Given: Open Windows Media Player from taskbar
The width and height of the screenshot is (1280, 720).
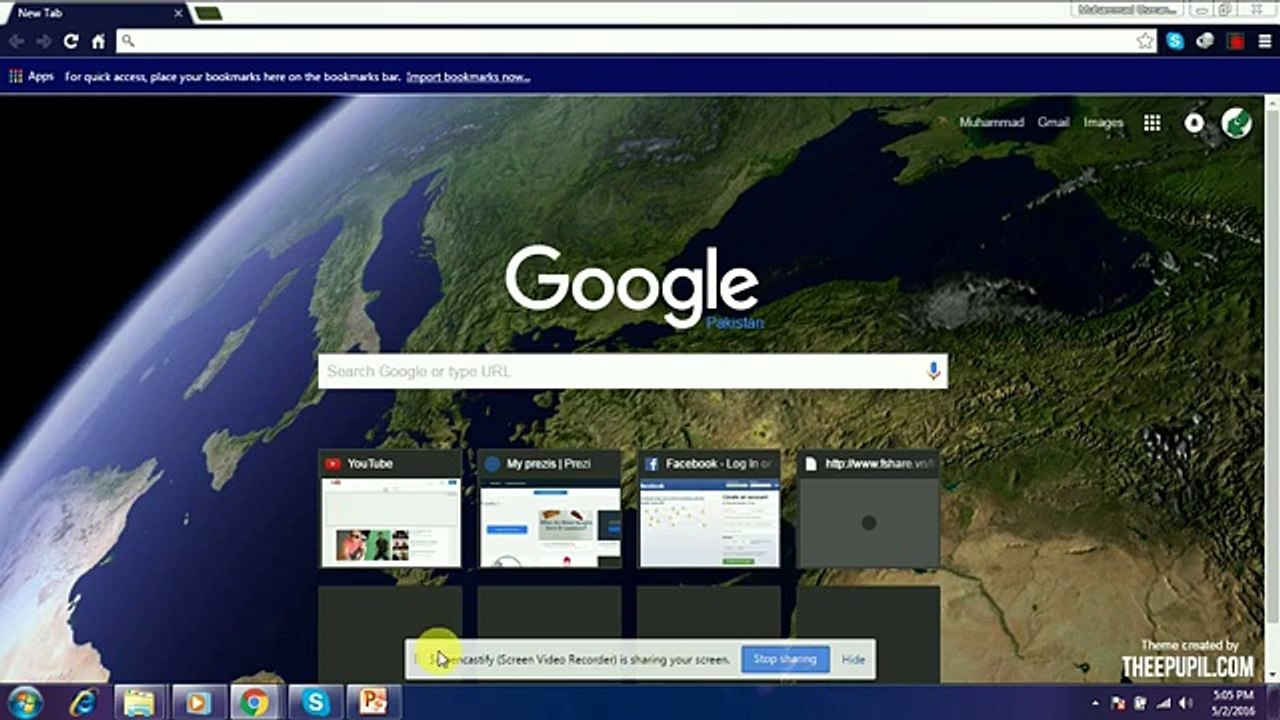Looking at the screenshot, I should 198,702.
